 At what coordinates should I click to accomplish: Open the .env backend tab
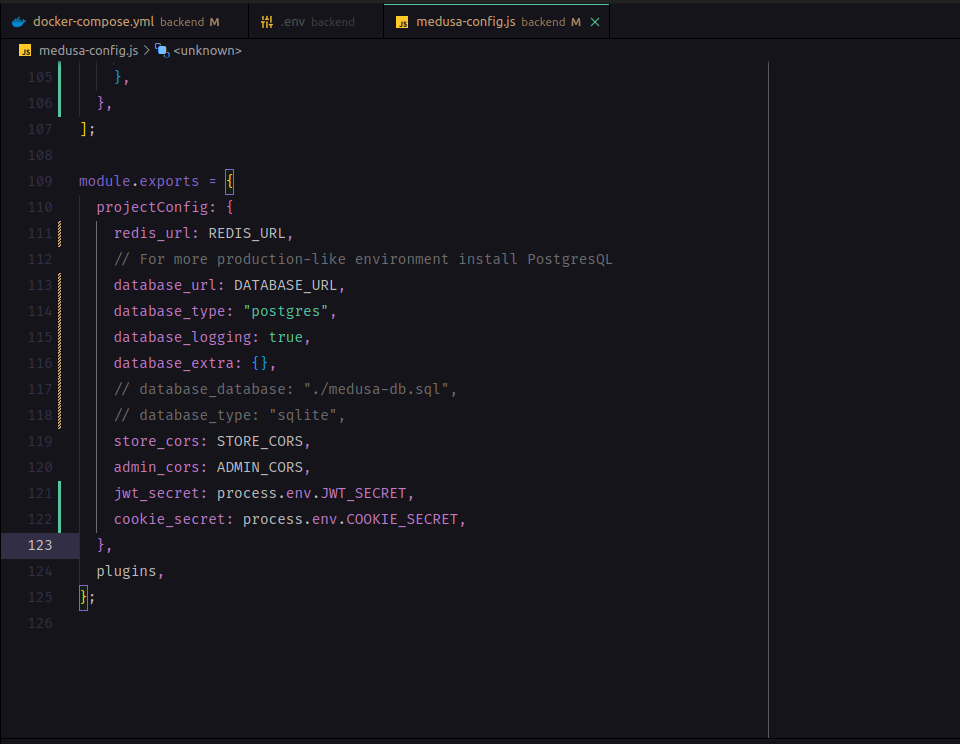click(316, 21)
